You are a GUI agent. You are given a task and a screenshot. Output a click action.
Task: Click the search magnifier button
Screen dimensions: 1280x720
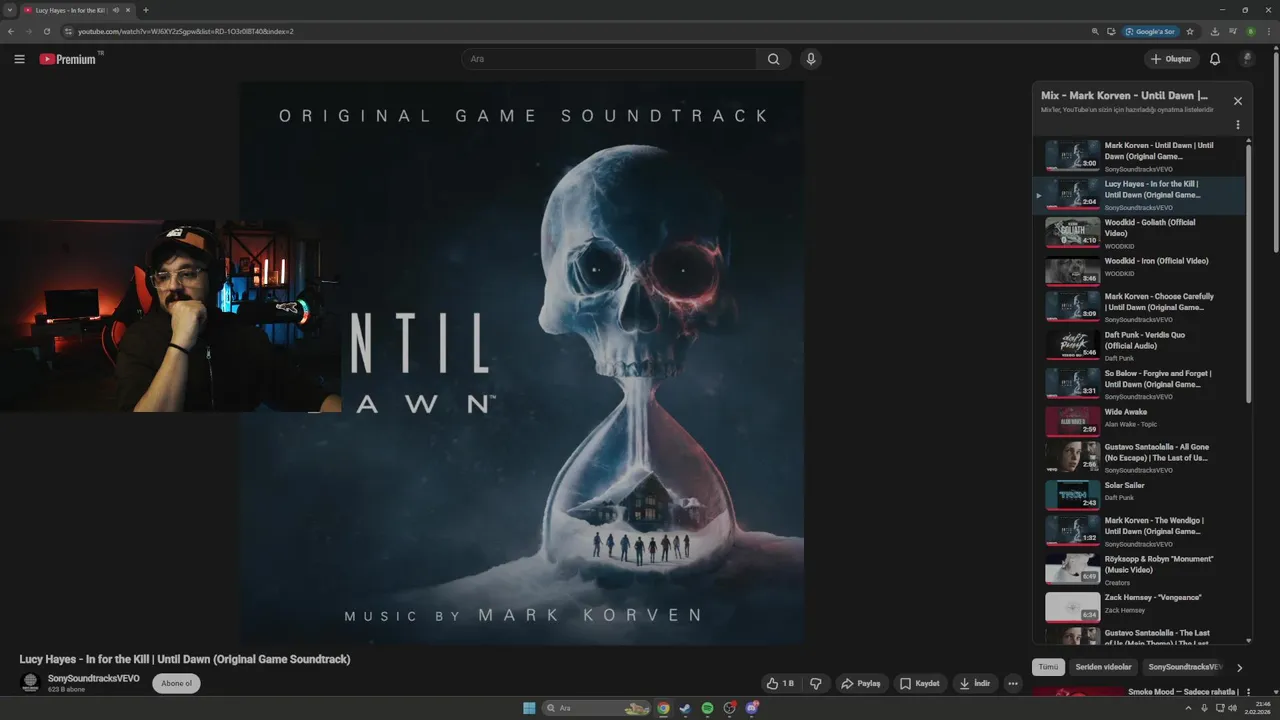point(773,59)
